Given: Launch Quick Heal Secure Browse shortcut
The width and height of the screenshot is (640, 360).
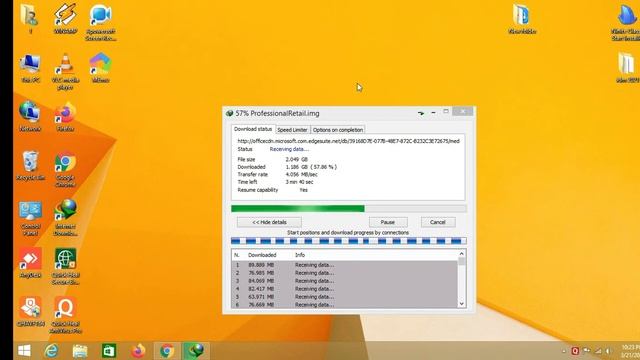Looking at the screenshot, I should point(65,267).
